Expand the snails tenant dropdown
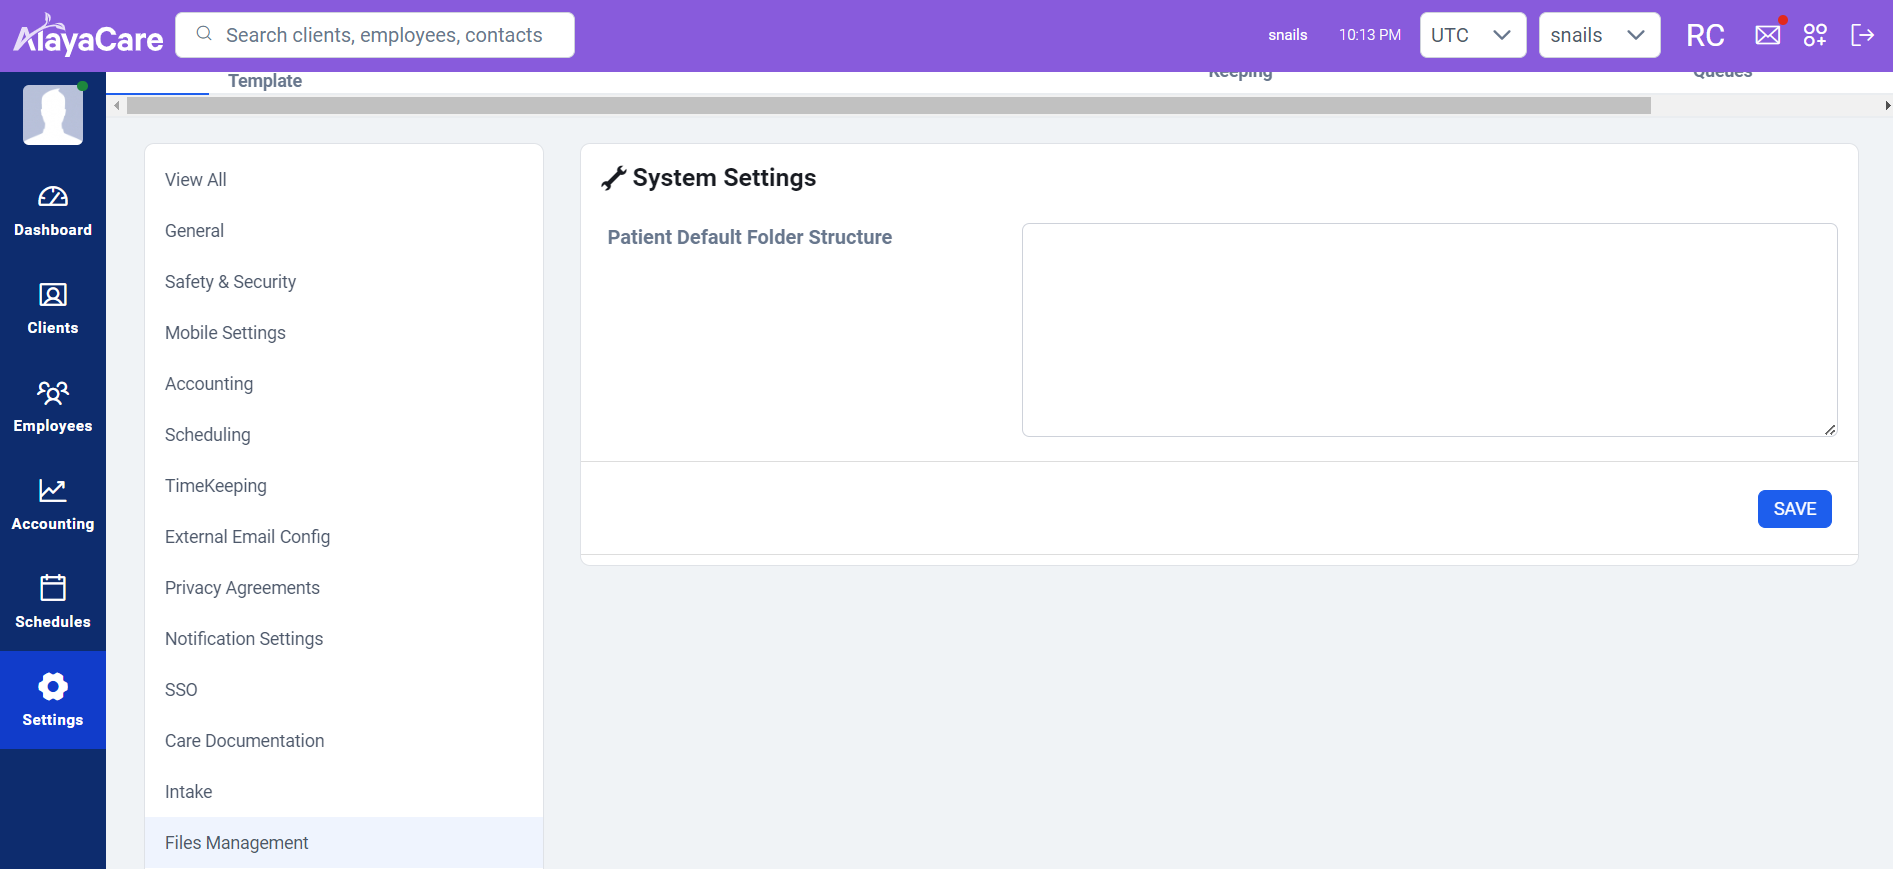The image size is (1893, 869). point(1598,35)
